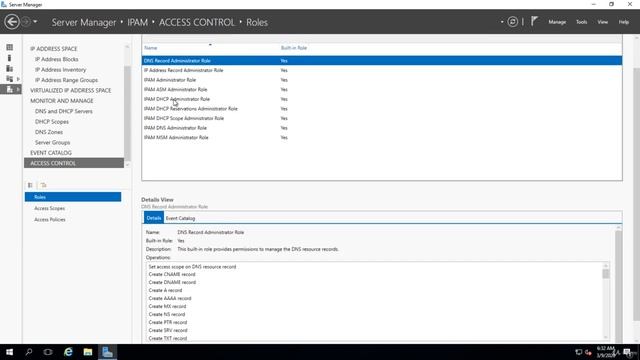
Task: Select Create CNAME record operation
Action: [172, 274]
